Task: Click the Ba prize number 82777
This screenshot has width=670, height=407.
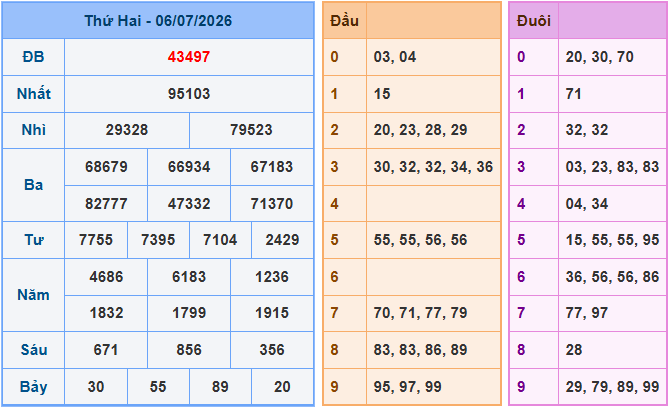Action: pyautogui.click(x=106, y=203)
